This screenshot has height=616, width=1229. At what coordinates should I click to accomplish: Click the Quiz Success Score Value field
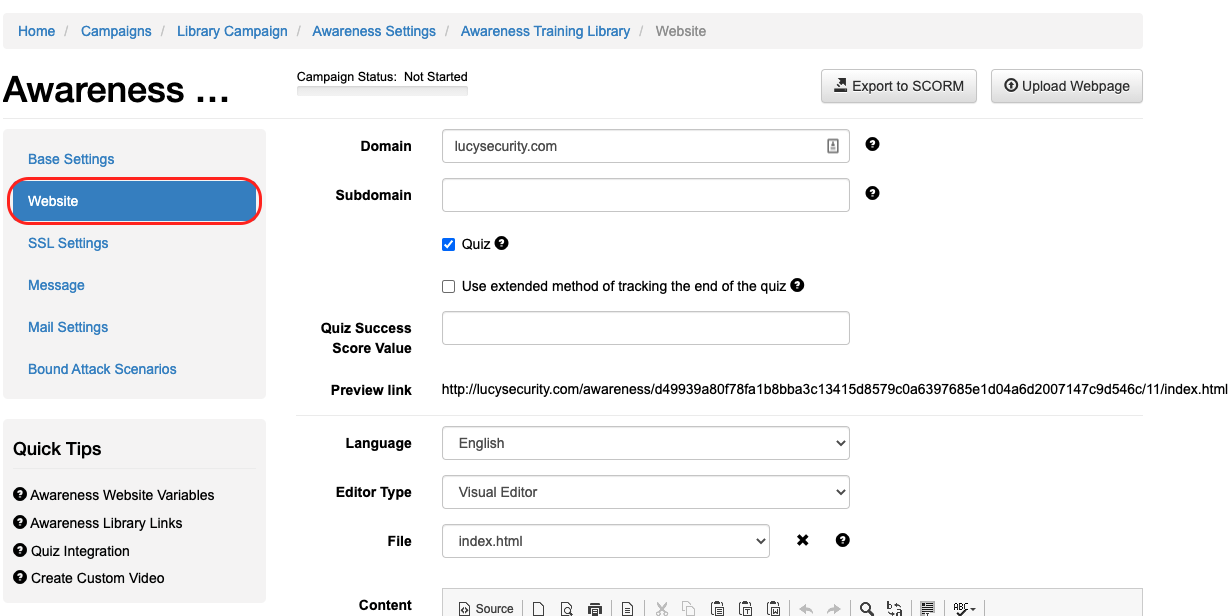[646, 328]
